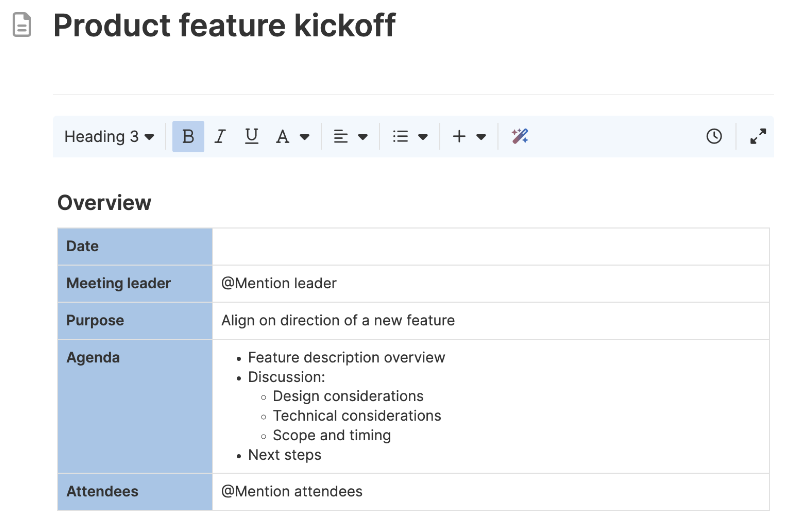
Task: Expand the bullet list options
Action: [x=423, y=137]
